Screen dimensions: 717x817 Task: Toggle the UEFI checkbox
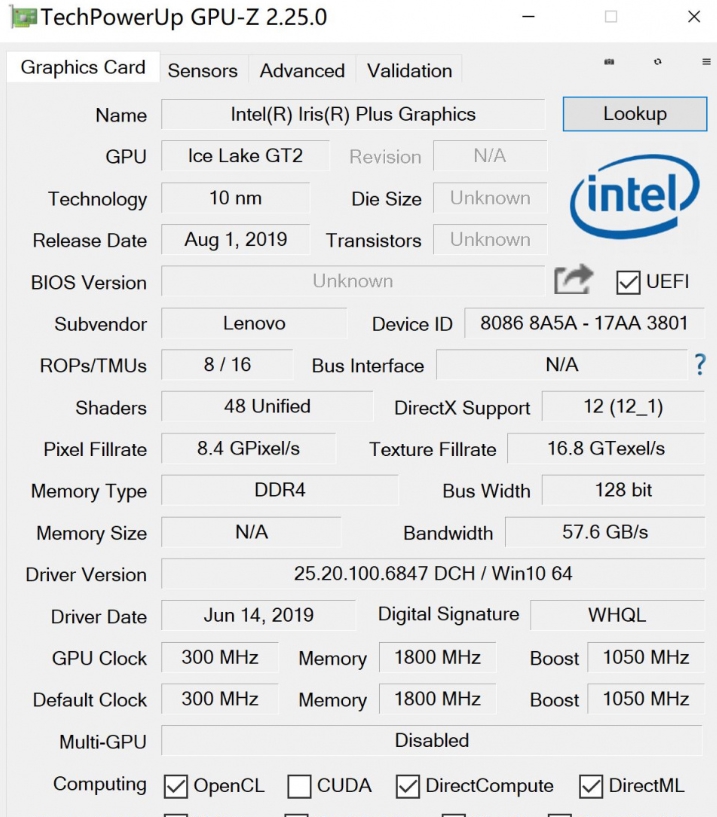(628, 282)
